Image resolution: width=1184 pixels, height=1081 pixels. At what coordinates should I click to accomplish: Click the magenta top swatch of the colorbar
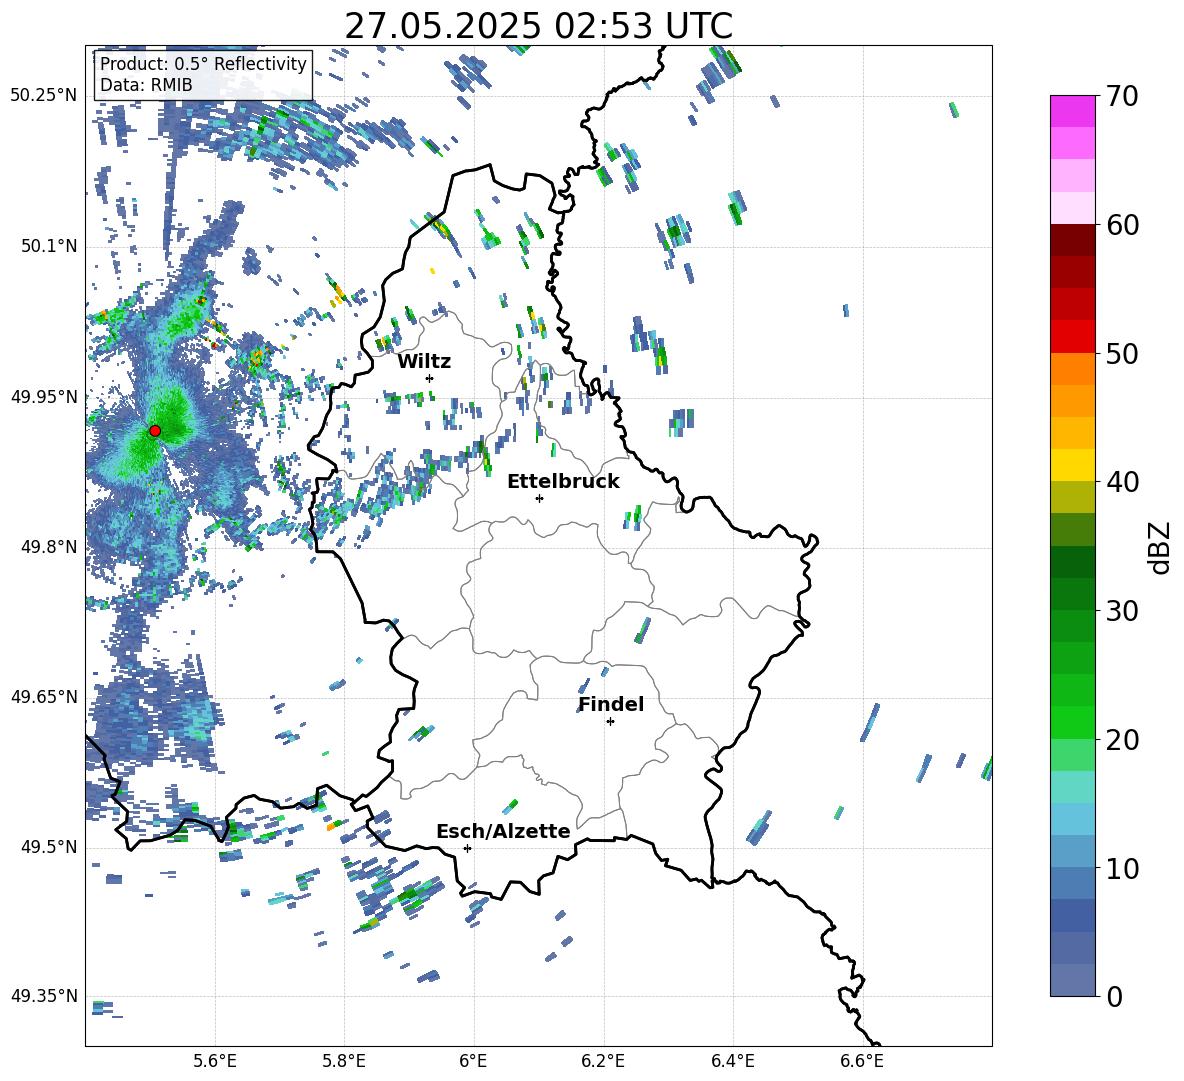[1072, 112]
